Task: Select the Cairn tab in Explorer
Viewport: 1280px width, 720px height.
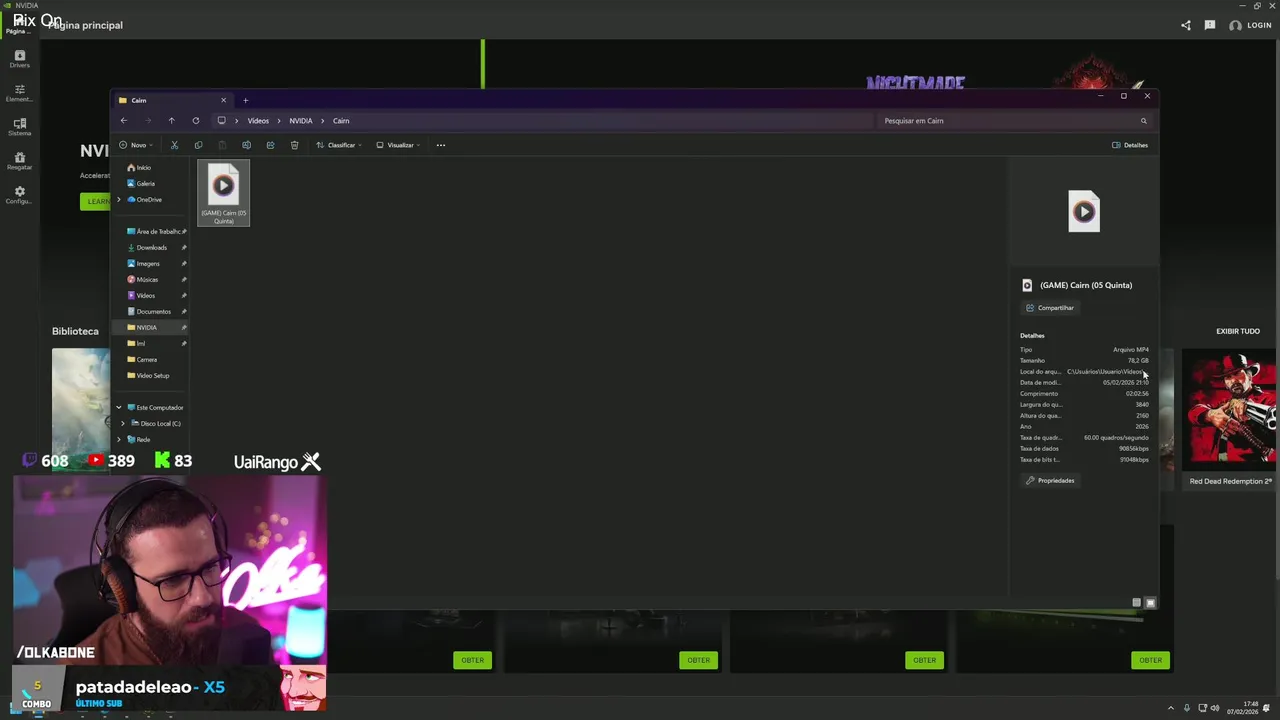Action: (x=172, y=100)
